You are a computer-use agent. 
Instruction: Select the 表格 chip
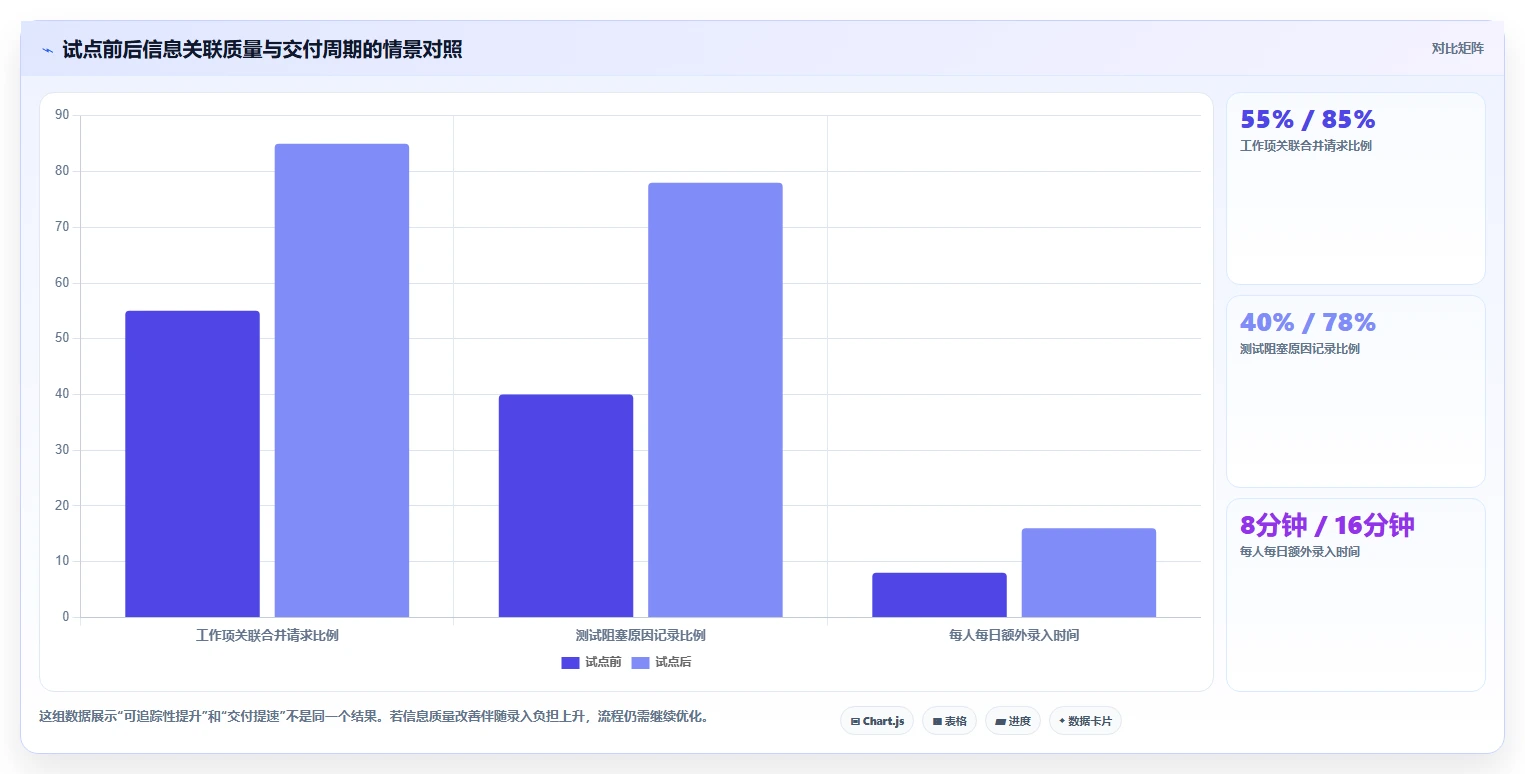[949, 721]
